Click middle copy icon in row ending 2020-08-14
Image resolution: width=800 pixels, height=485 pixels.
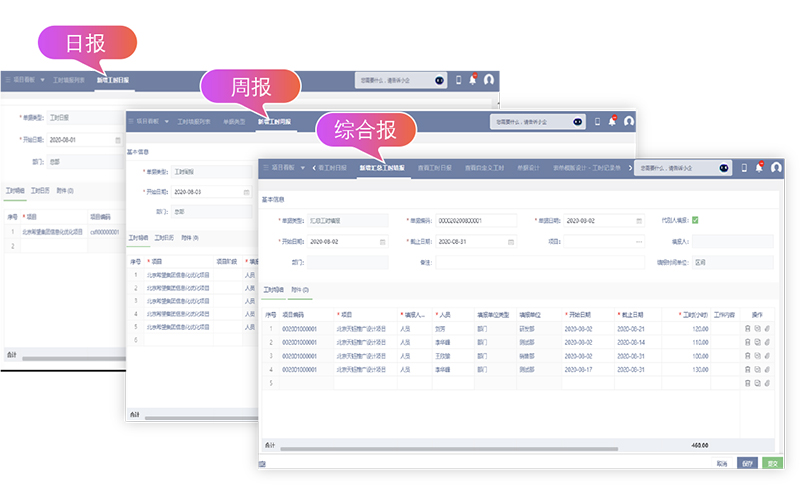point(758,342)
